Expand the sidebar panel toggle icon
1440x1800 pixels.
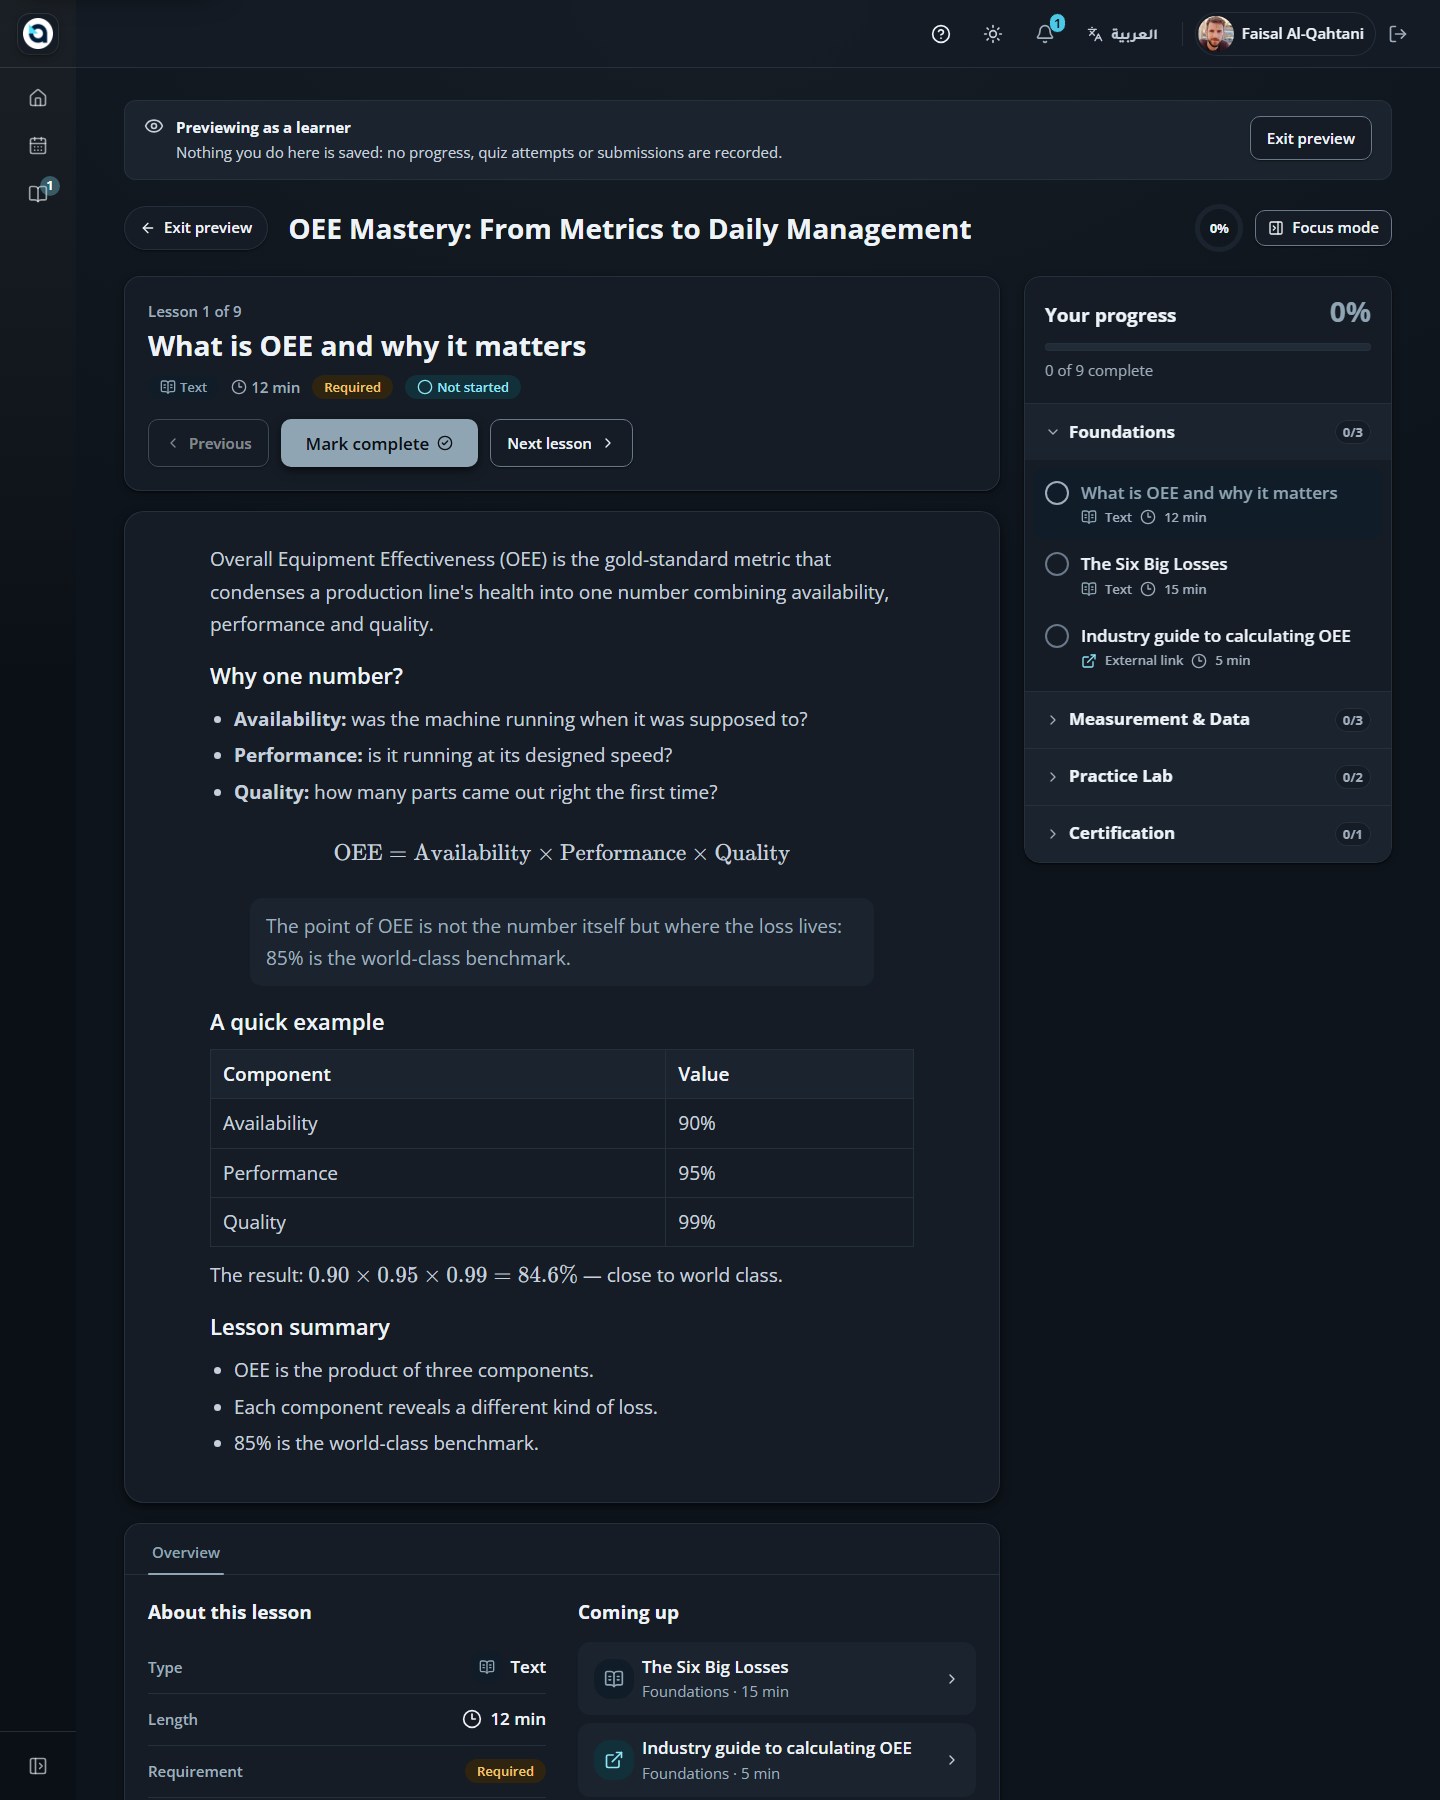point(38,1766)
